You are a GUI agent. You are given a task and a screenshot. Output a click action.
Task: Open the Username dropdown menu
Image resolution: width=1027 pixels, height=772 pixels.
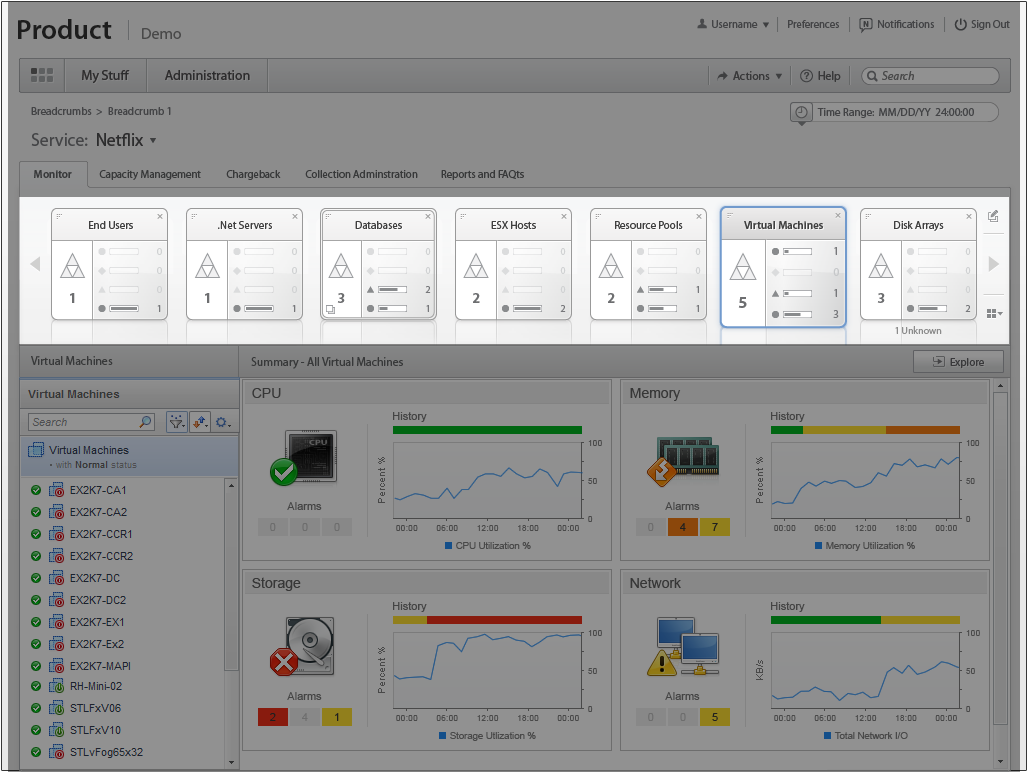click(x=734, y=25)
